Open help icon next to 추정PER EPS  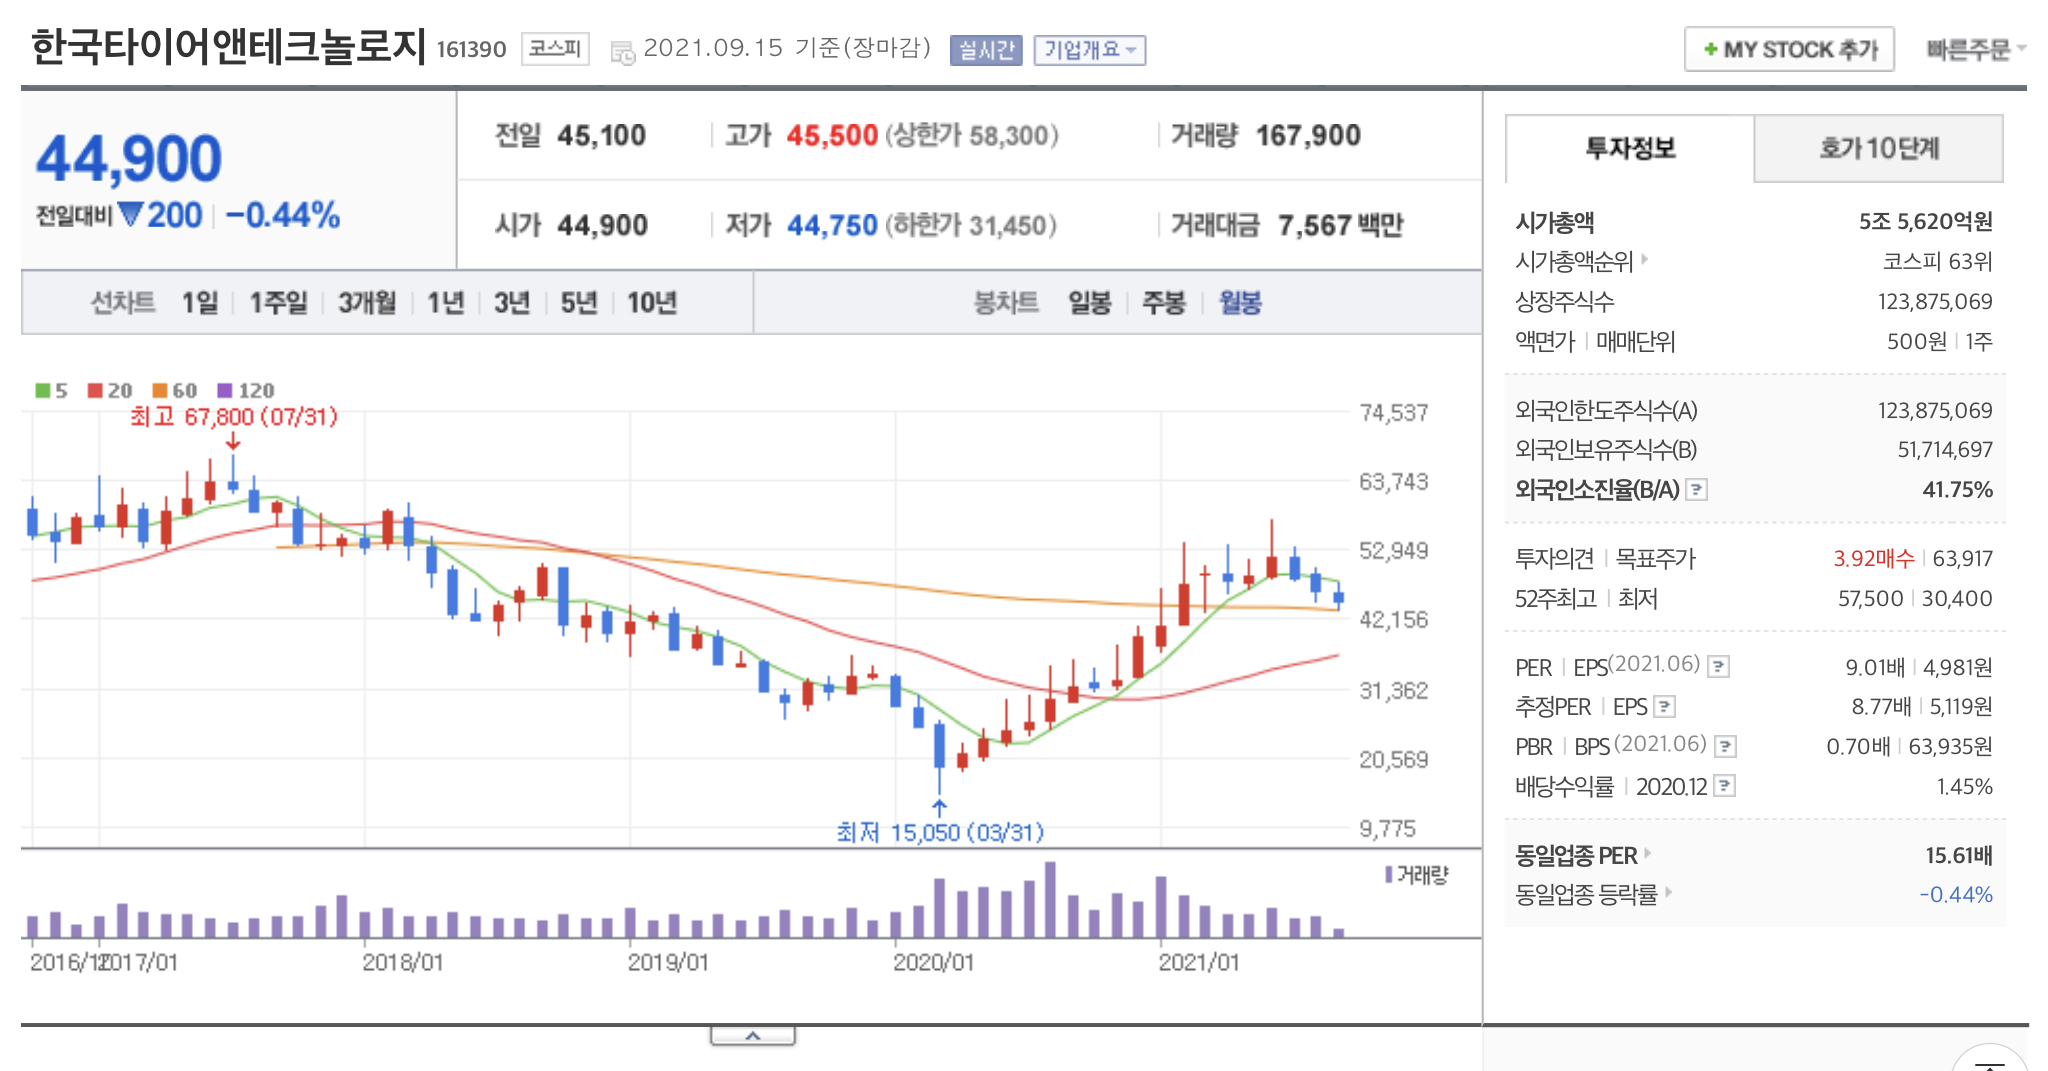(x=1664, y=706)
